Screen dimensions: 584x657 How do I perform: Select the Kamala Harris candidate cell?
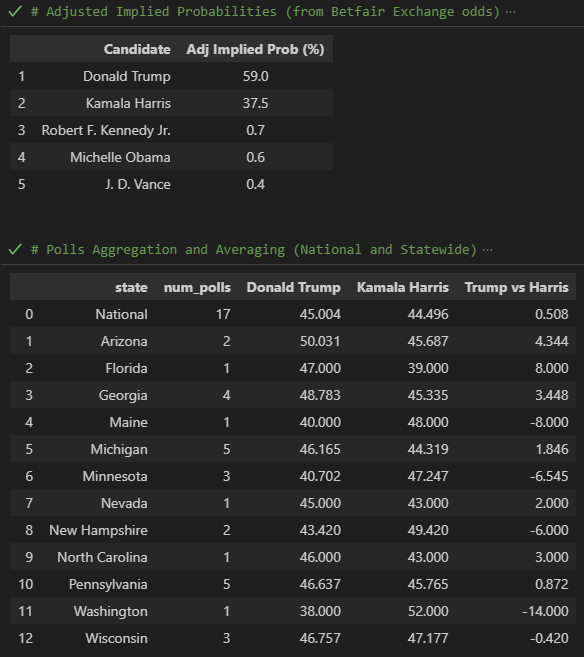coord(128,103)
